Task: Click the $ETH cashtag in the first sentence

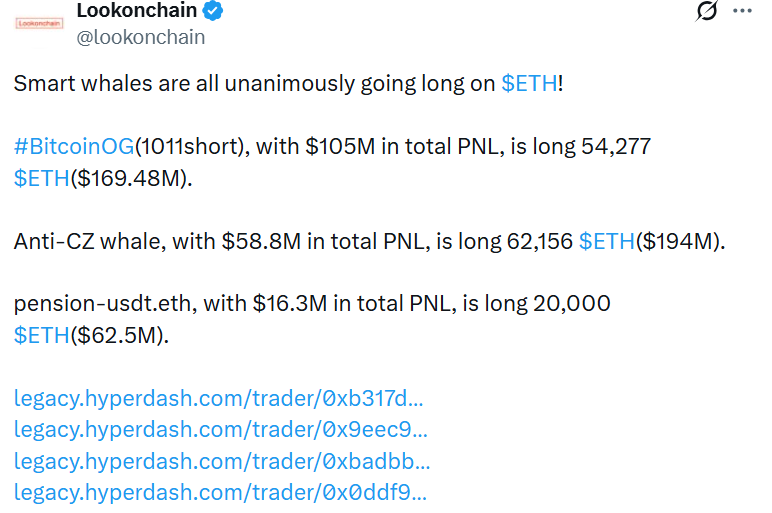Action: pos(529,84)
